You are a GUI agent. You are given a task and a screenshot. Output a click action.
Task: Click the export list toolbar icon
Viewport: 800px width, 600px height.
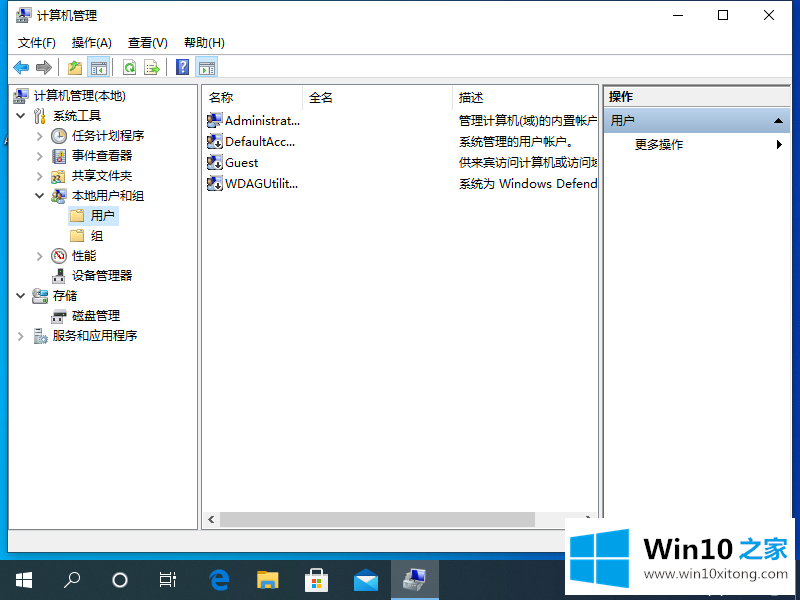point(152,67)
